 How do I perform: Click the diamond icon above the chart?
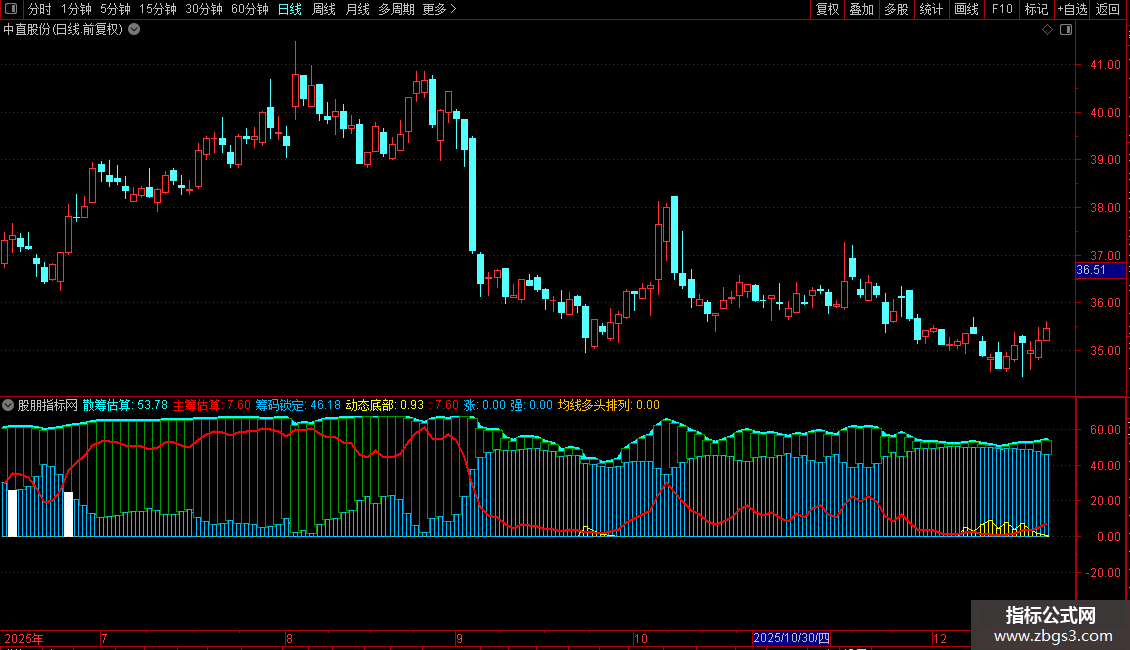1048,30
